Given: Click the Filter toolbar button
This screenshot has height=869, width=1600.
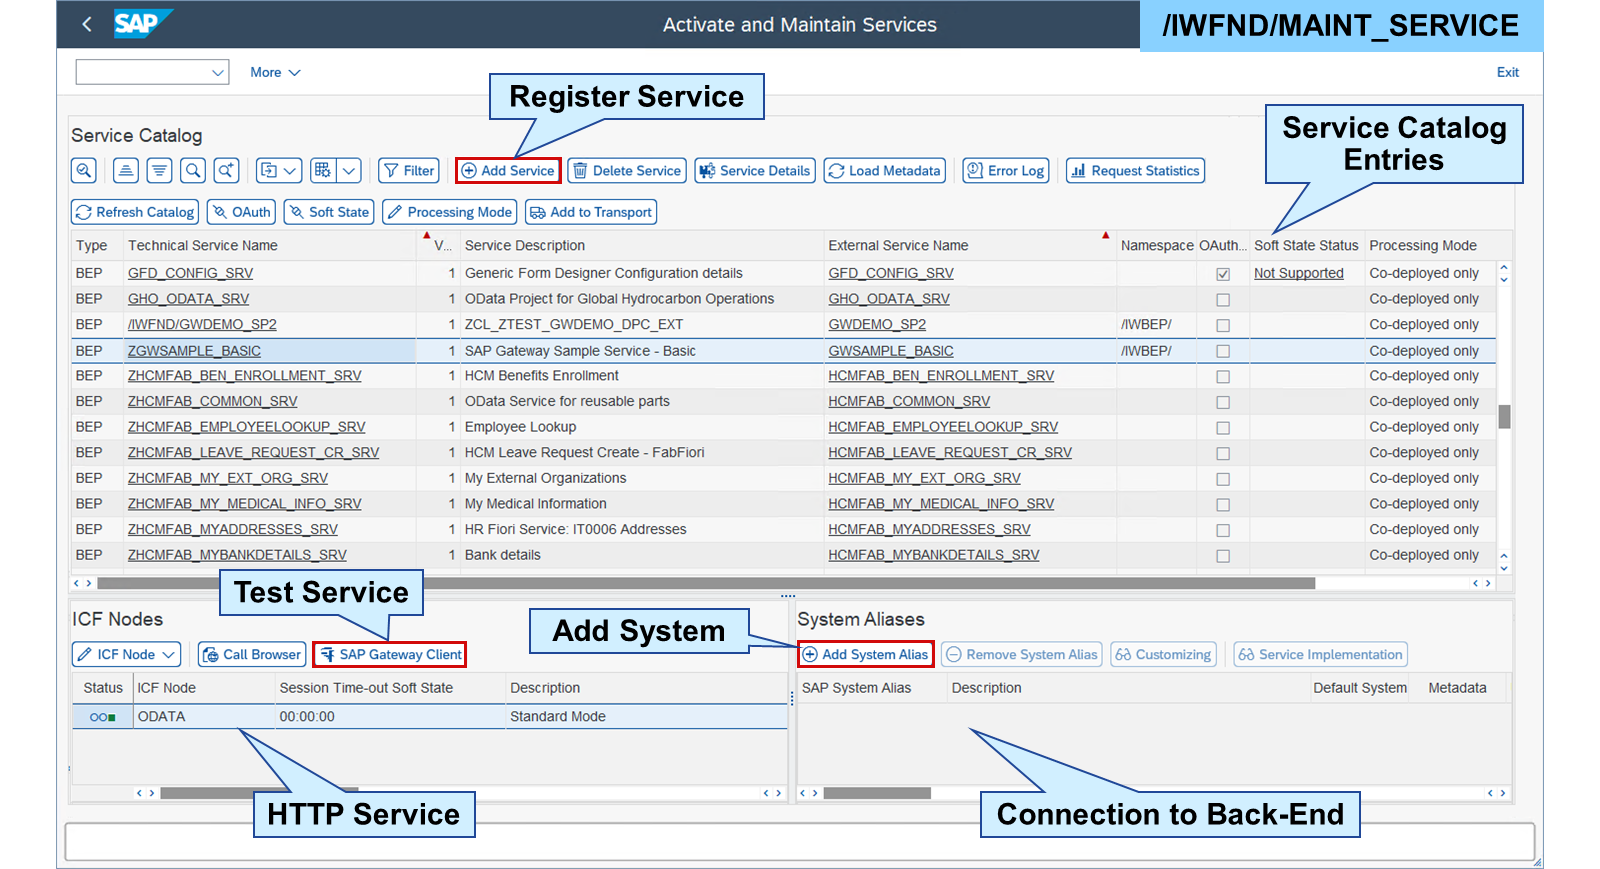Looking at the screenshot, I should [x=408, y=171].
